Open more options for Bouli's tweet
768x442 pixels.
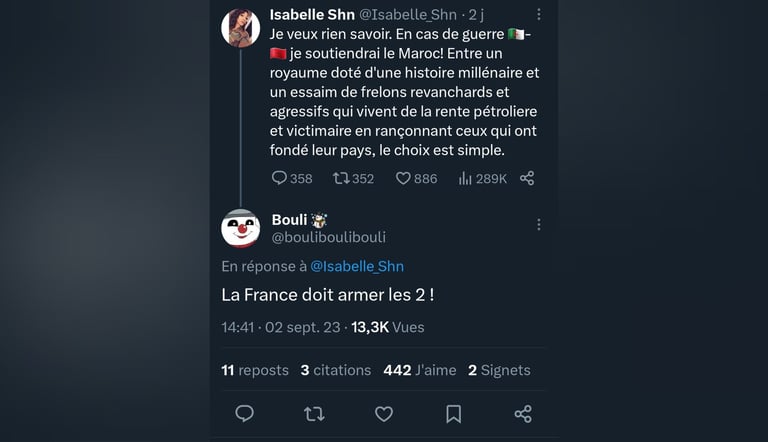point(539,225)
